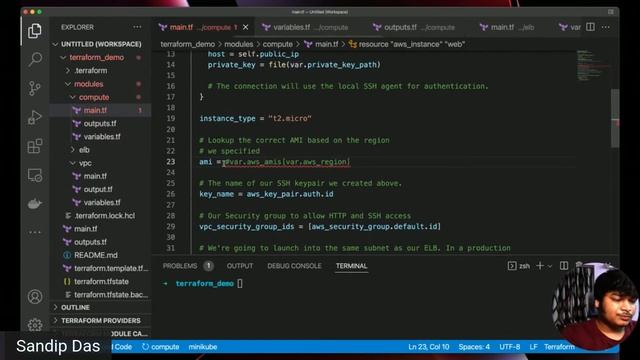Create a new terminal with plus icon
Screen dimensions: 640x360
click(x=540, y=266)
